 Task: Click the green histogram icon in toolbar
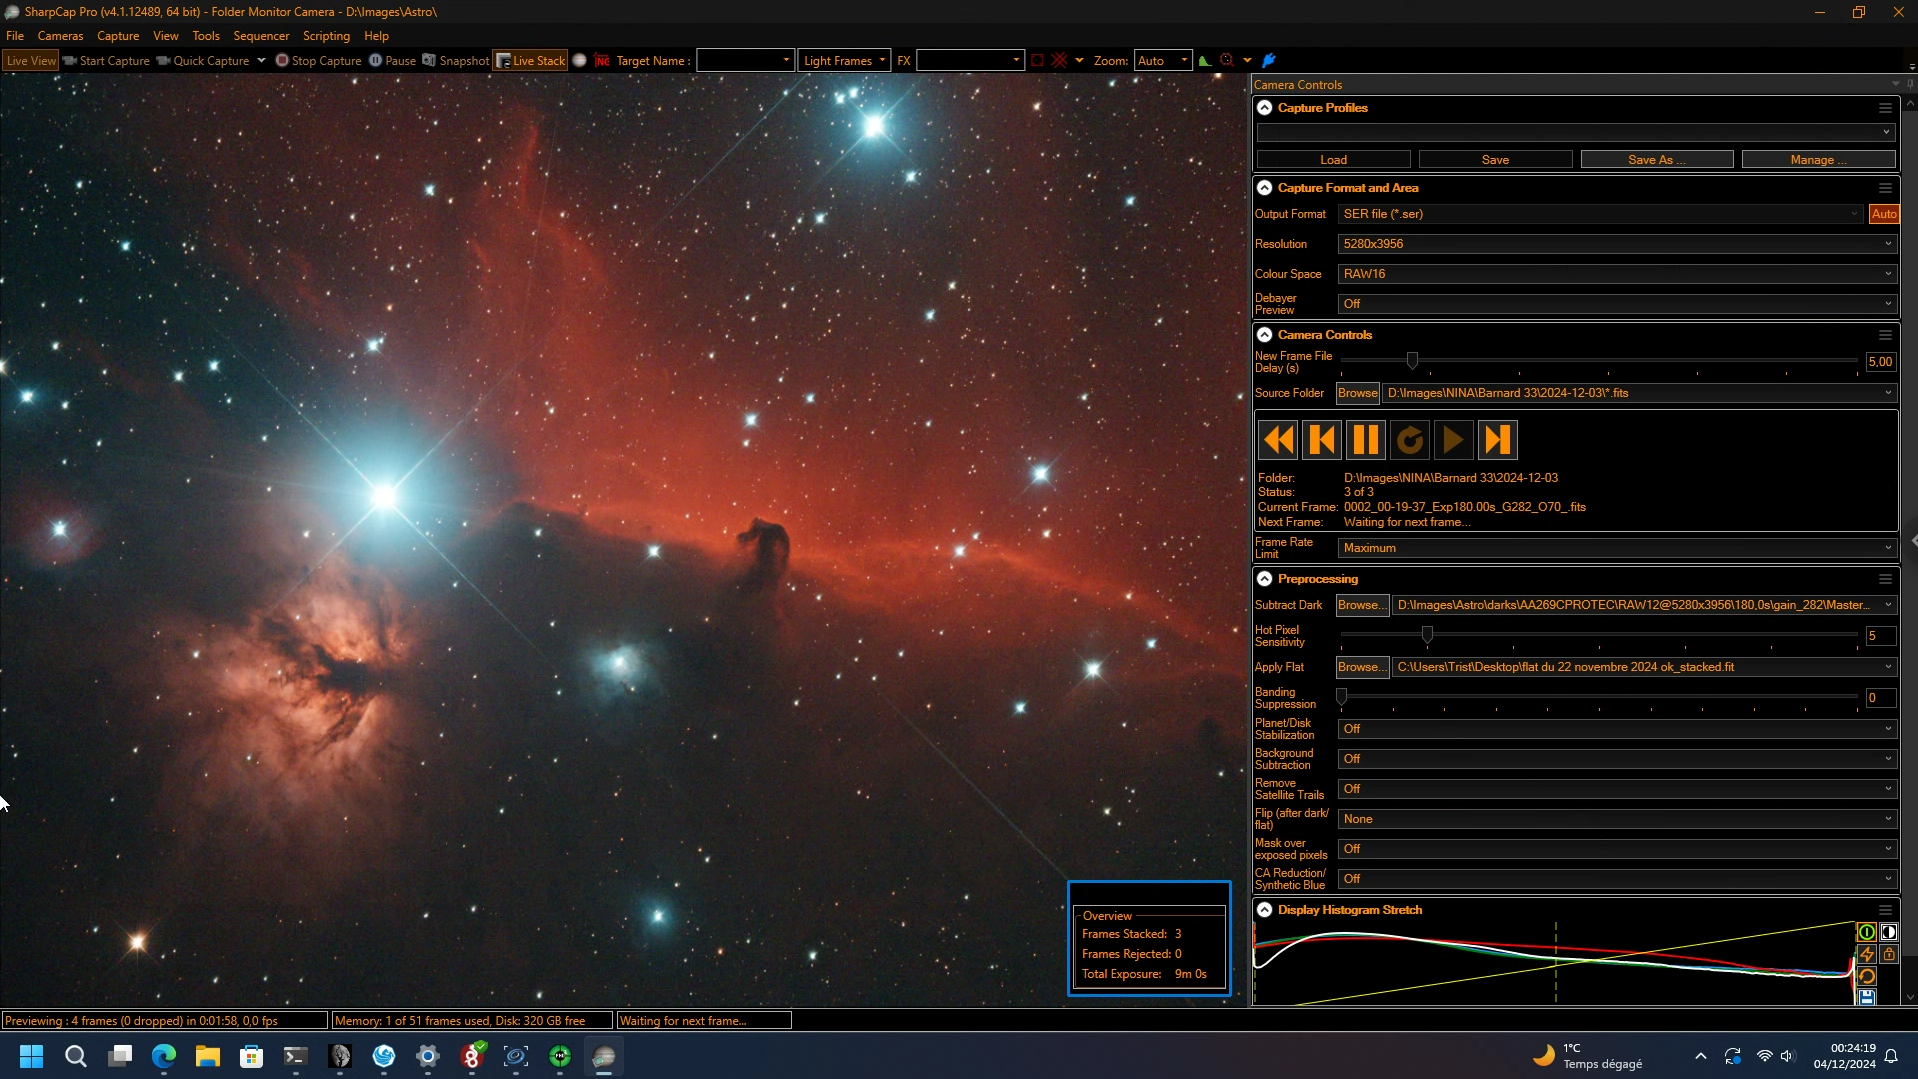(1205, 61)
